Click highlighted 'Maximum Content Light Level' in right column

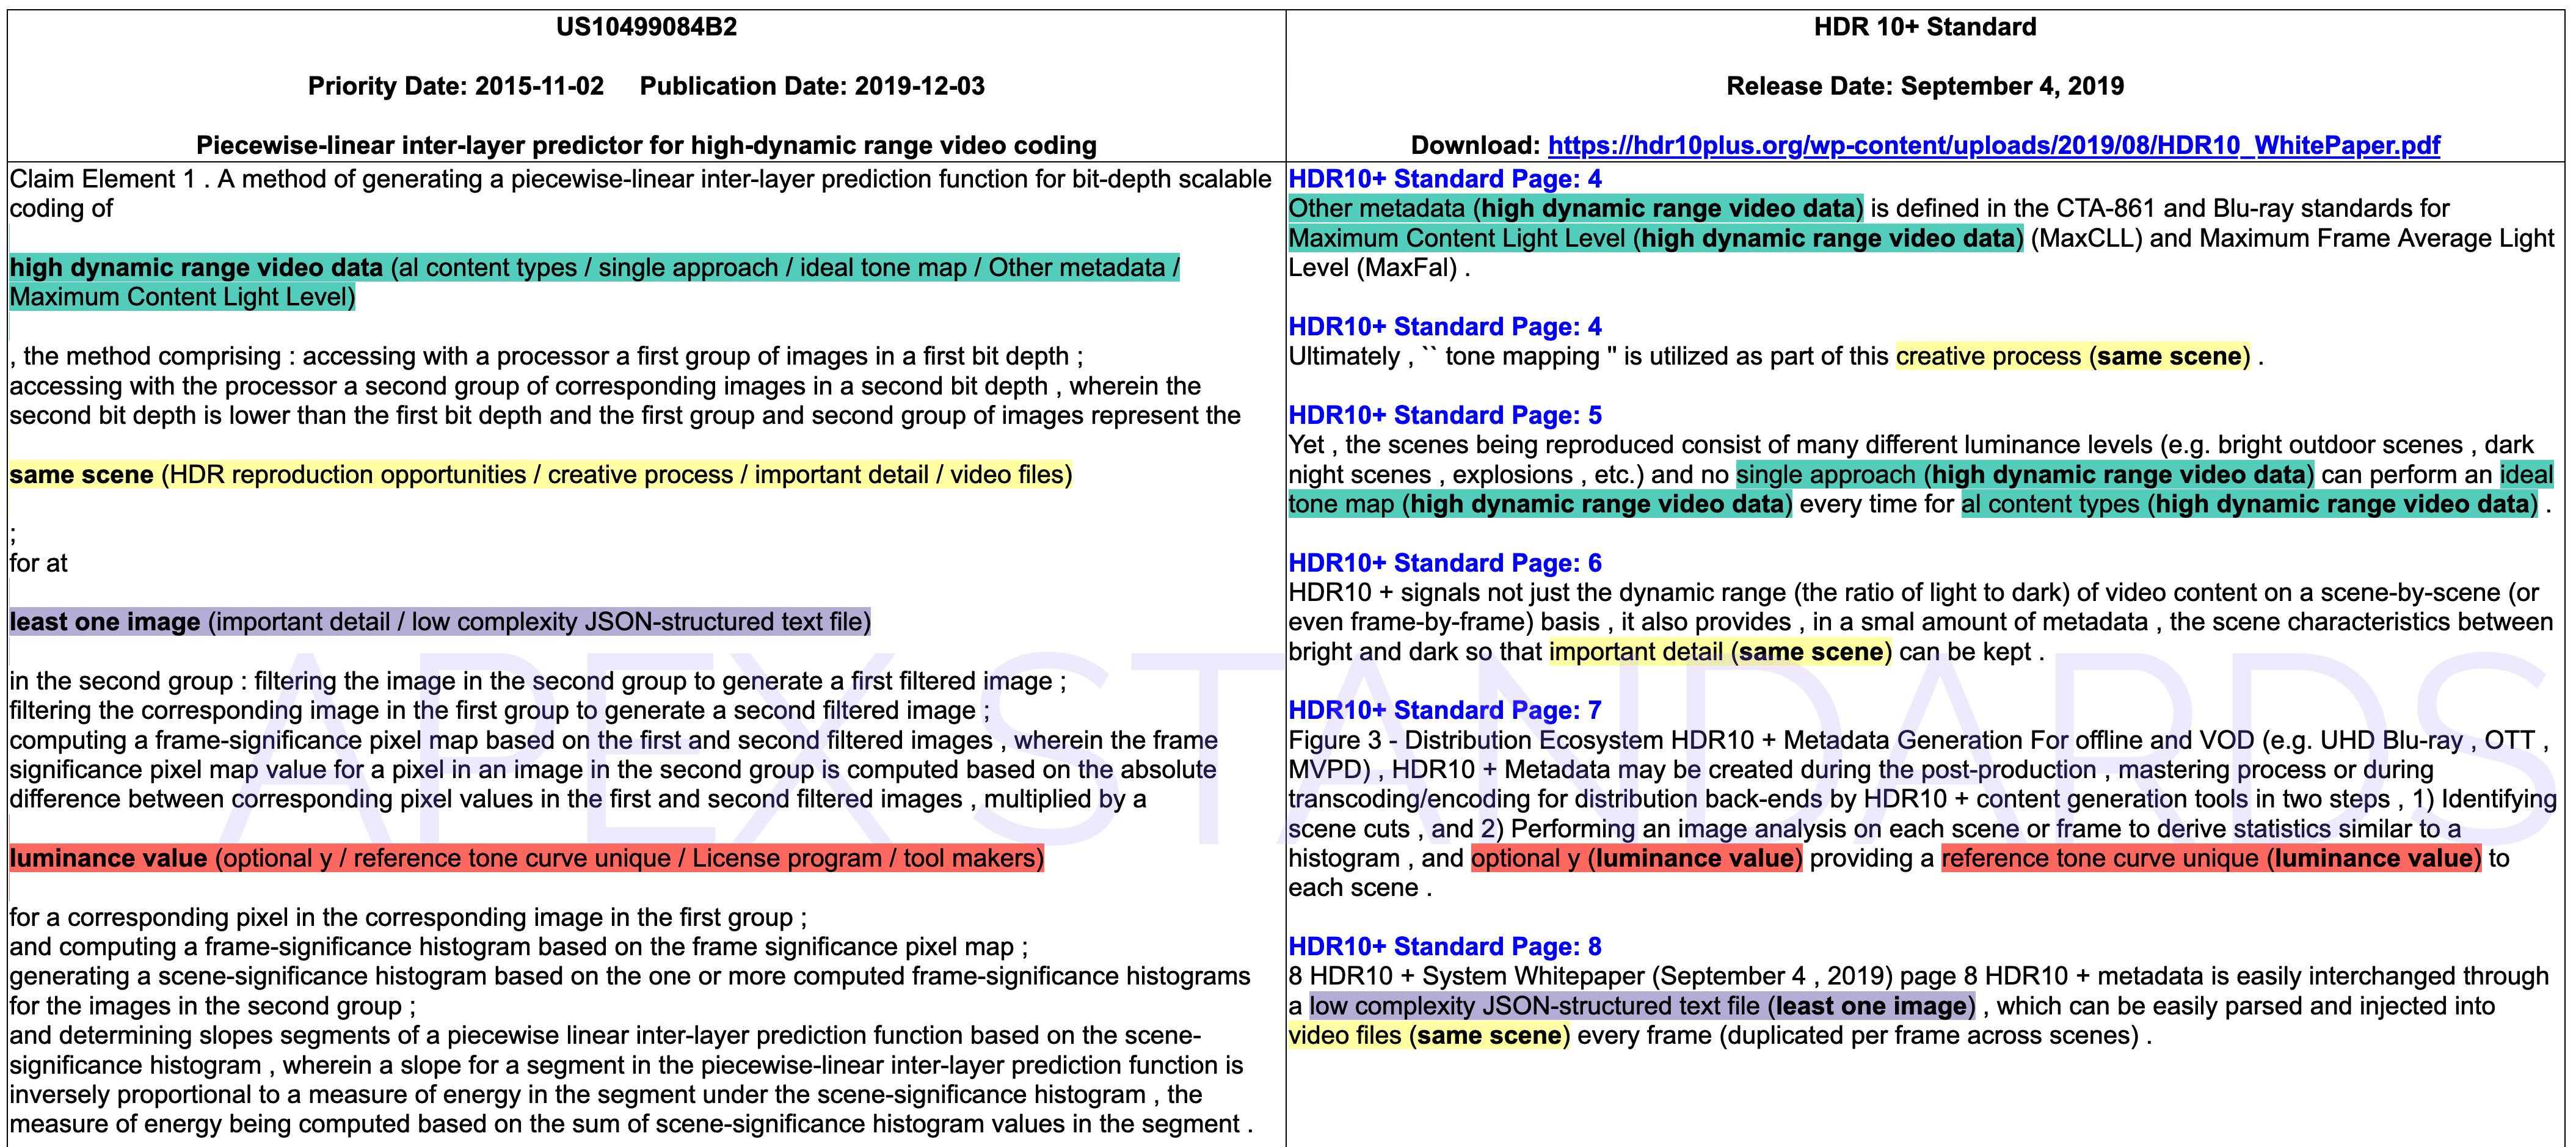[1457, 238]
